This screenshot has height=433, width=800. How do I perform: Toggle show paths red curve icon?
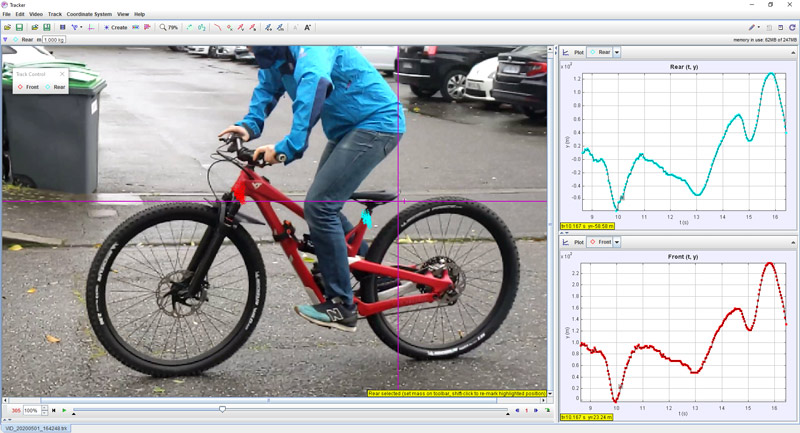point(217,28)
